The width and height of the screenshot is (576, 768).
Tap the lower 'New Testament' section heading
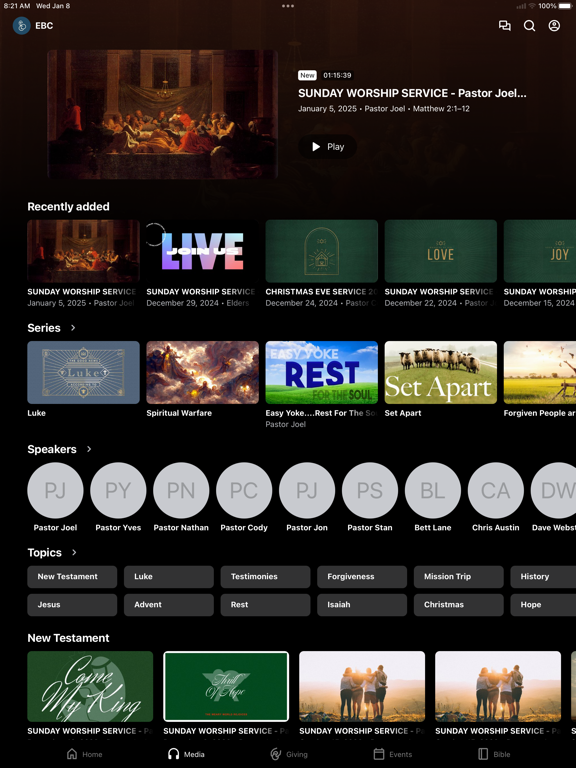point(68,638)
